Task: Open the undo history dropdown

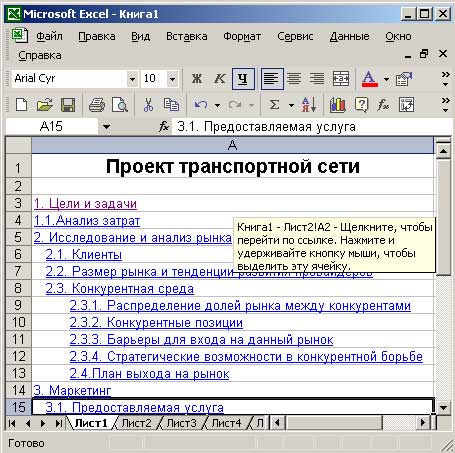Action: click(x=217, y=106)
